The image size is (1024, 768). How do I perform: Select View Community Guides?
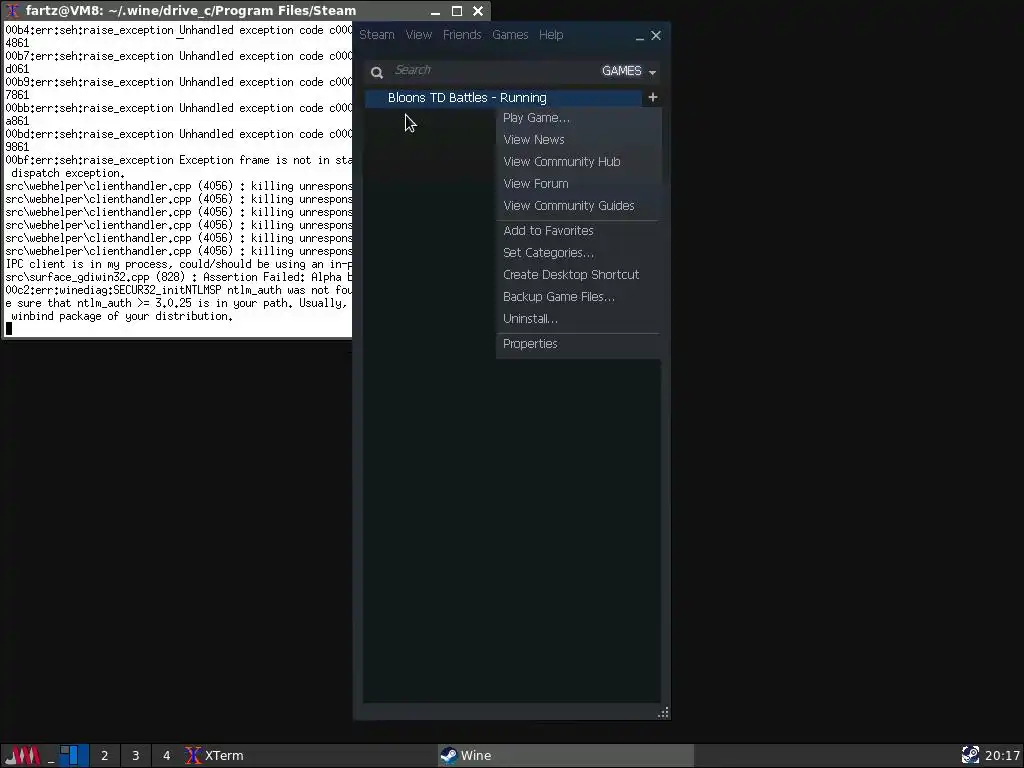point(579,206)
